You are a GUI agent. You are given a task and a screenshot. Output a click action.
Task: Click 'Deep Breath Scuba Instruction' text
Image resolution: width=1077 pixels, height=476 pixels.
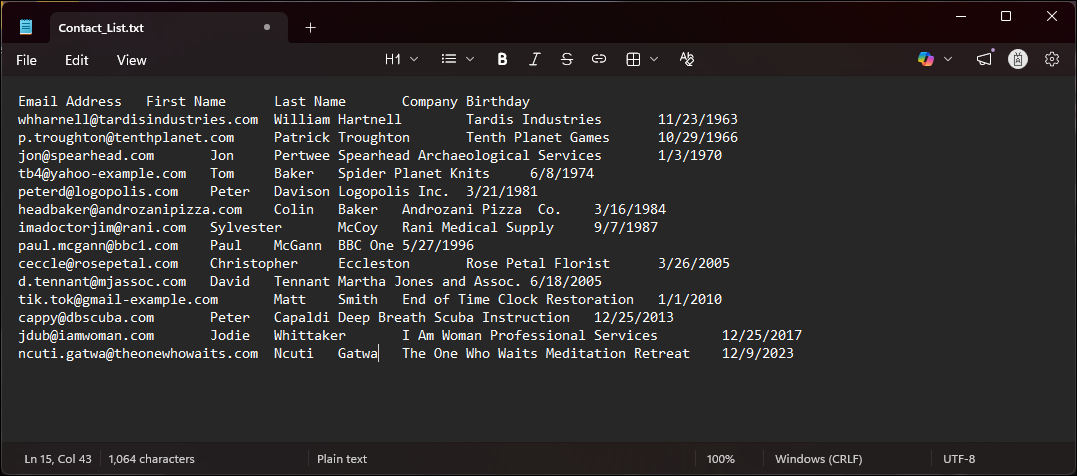click(x=454, y=317)
